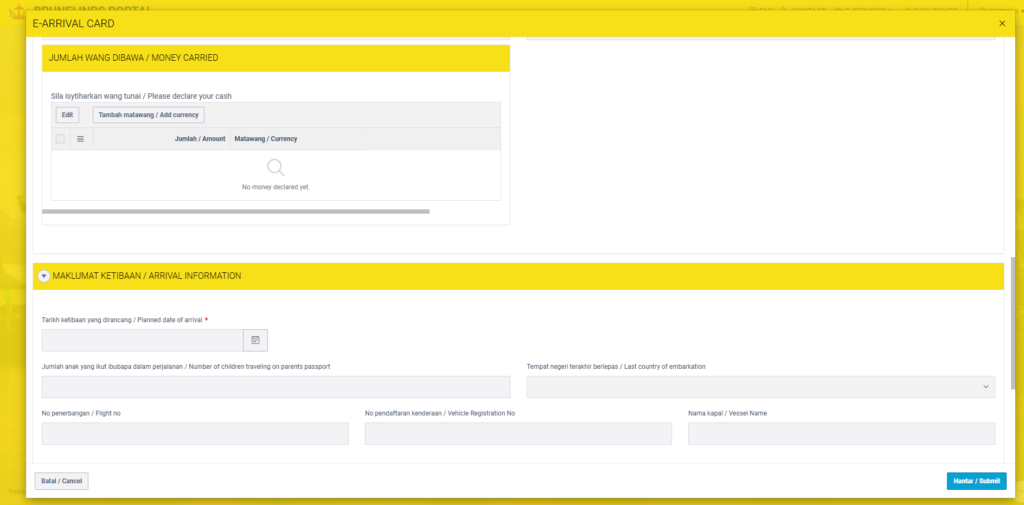Tick the select-all checkbox in money table

point(61,139)
